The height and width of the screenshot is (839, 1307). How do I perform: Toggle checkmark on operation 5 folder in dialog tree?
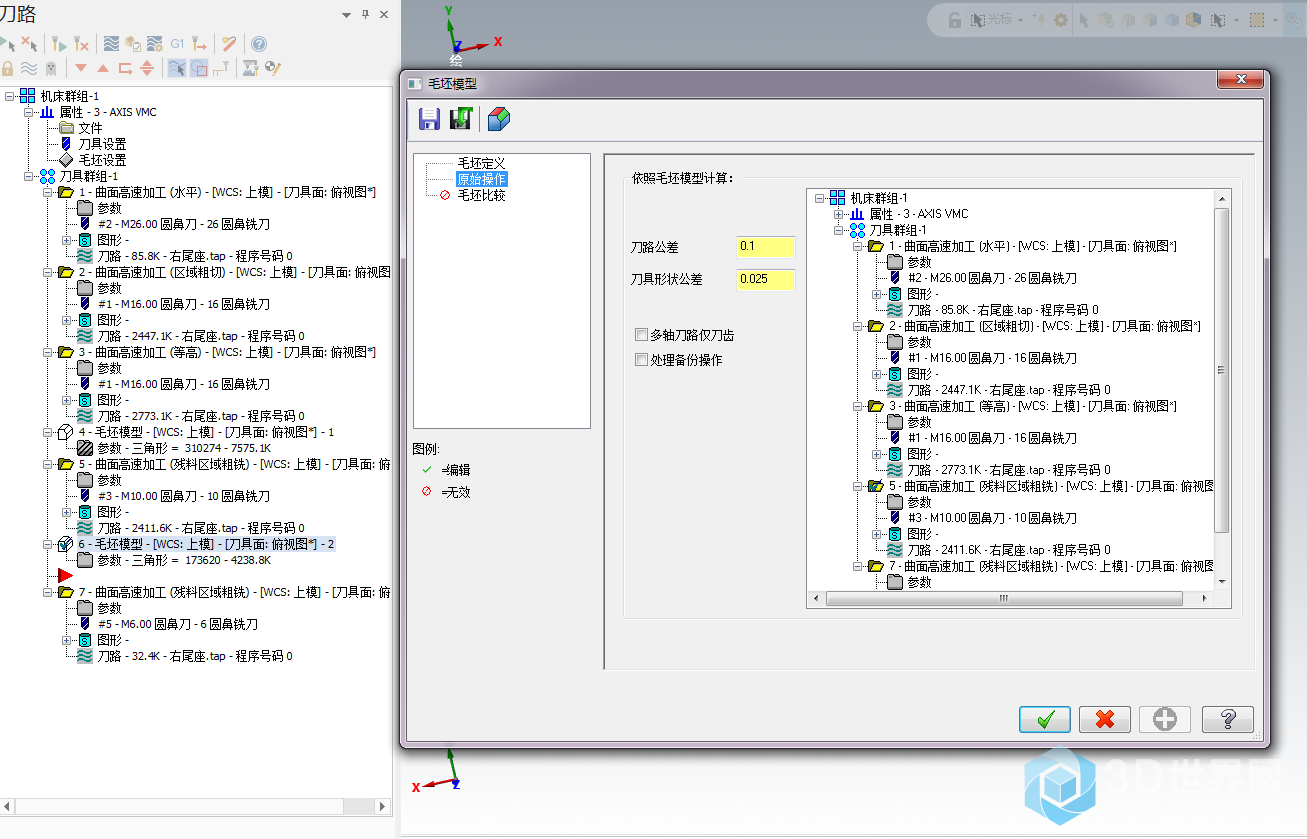(875, 486)
